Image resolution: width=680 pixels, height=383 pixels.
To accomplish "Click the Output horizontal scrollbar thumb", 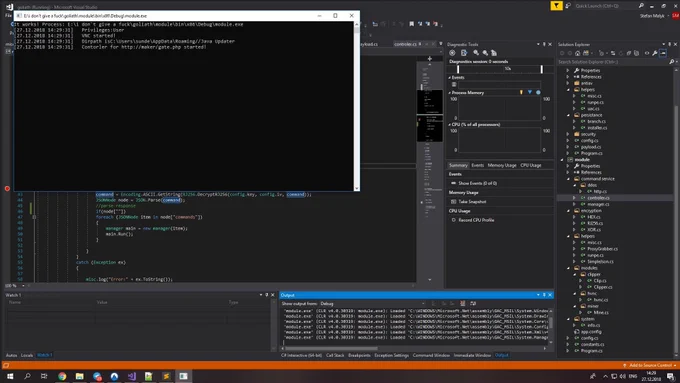I will 331,348.
